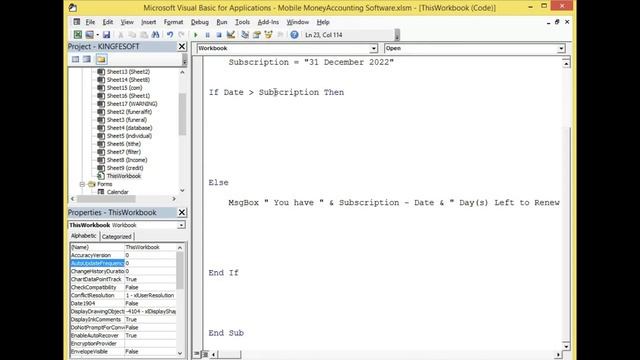Toggle Folders icon in Project panel
The height and width of the screenshot is (360, 640).
(101, 60)
